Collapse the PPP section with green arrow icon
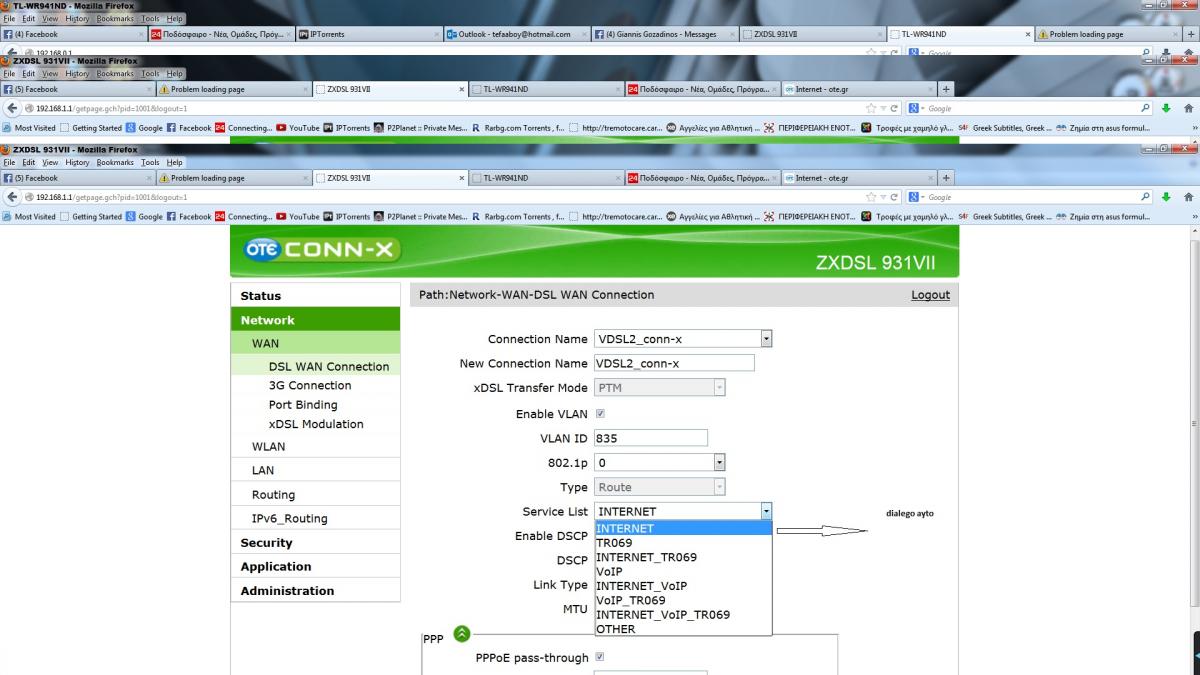Image resolution: width=1200 pixels, height=675 pixels. pyautogui.click(x=462, y=633)
